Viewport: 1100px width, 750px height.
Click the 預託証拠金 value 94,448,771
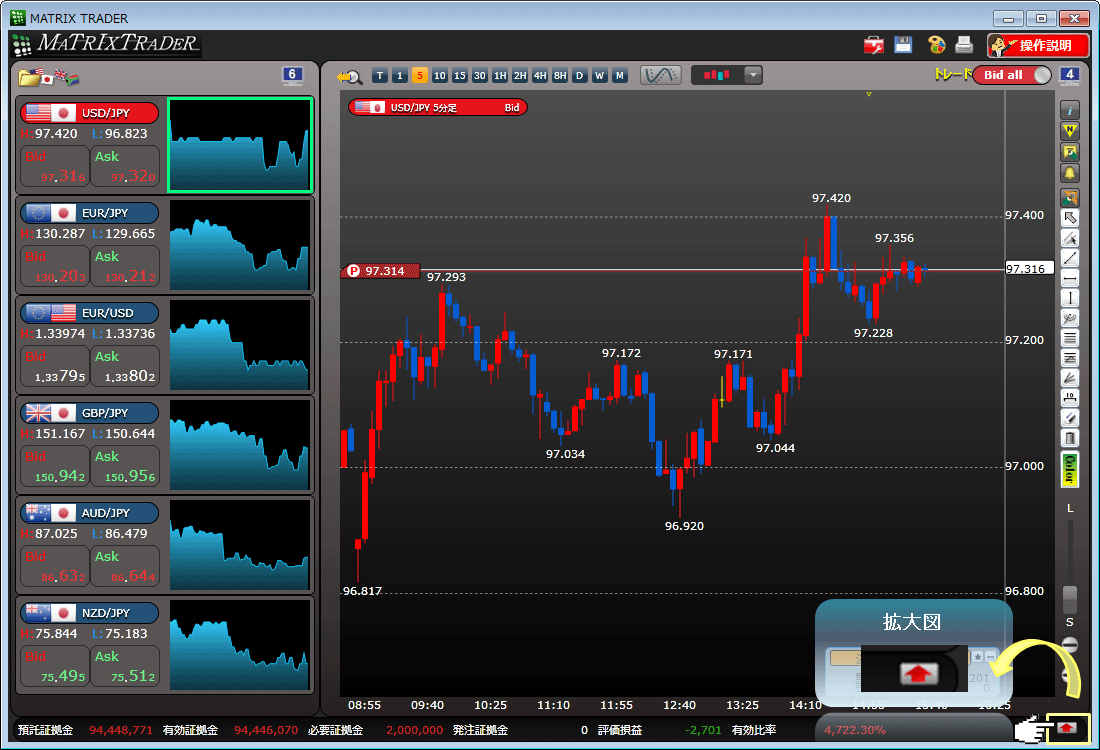pyautogui.click(x=121, y=730)
